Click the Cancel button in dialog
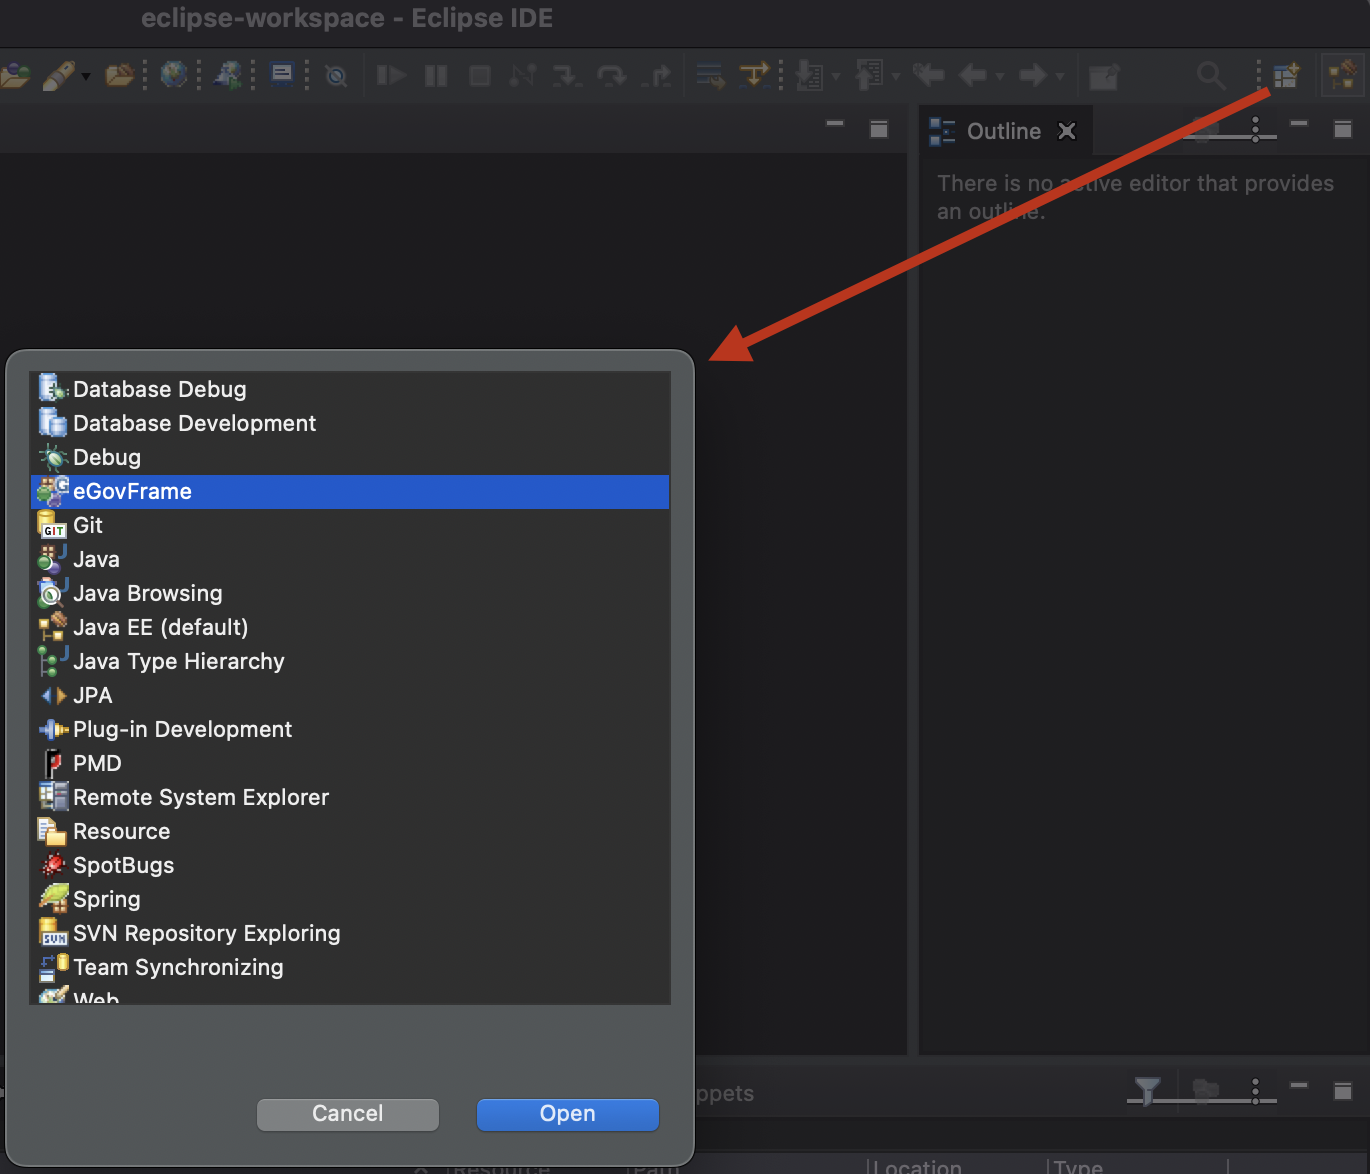This screenshot has width=1370, height=1174. click(347, 1114)
